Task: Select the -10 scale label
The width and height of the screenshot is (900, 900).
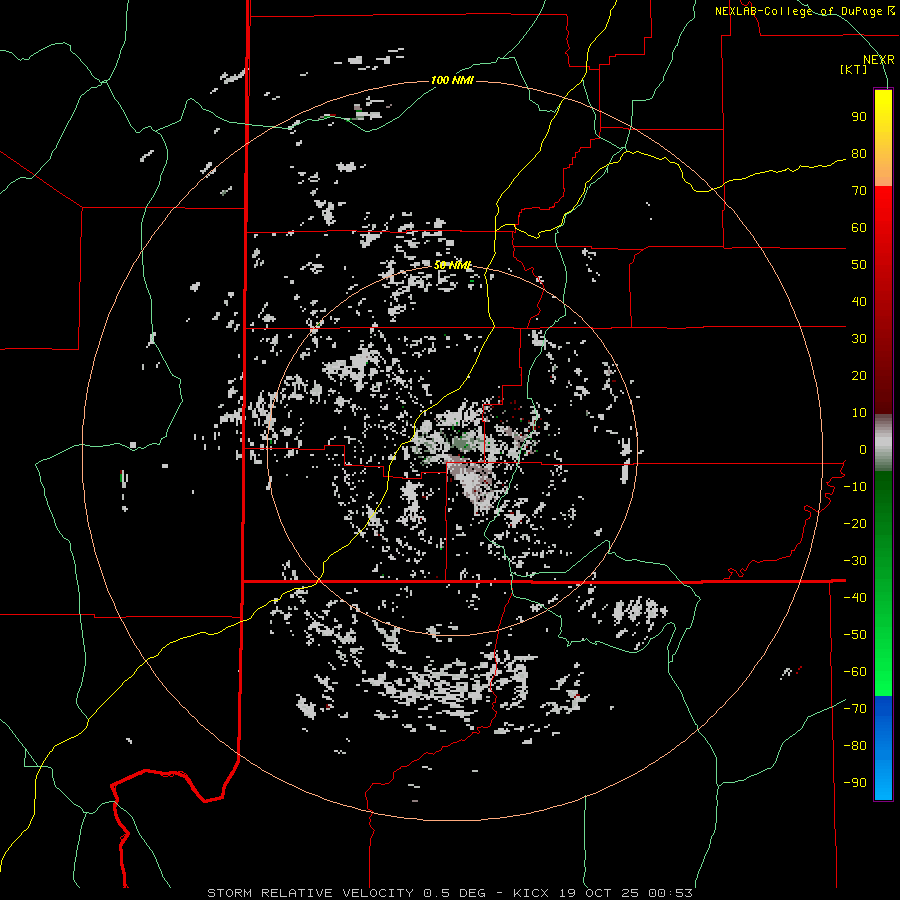Action: 855,487
